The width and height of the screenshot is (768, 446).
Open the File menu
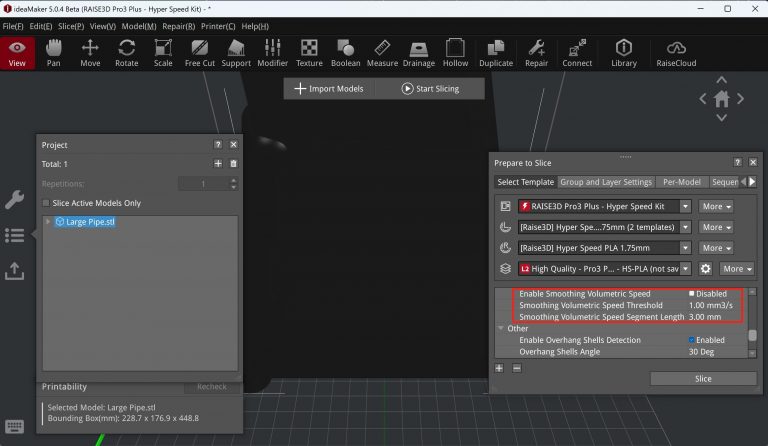[13, 26]
